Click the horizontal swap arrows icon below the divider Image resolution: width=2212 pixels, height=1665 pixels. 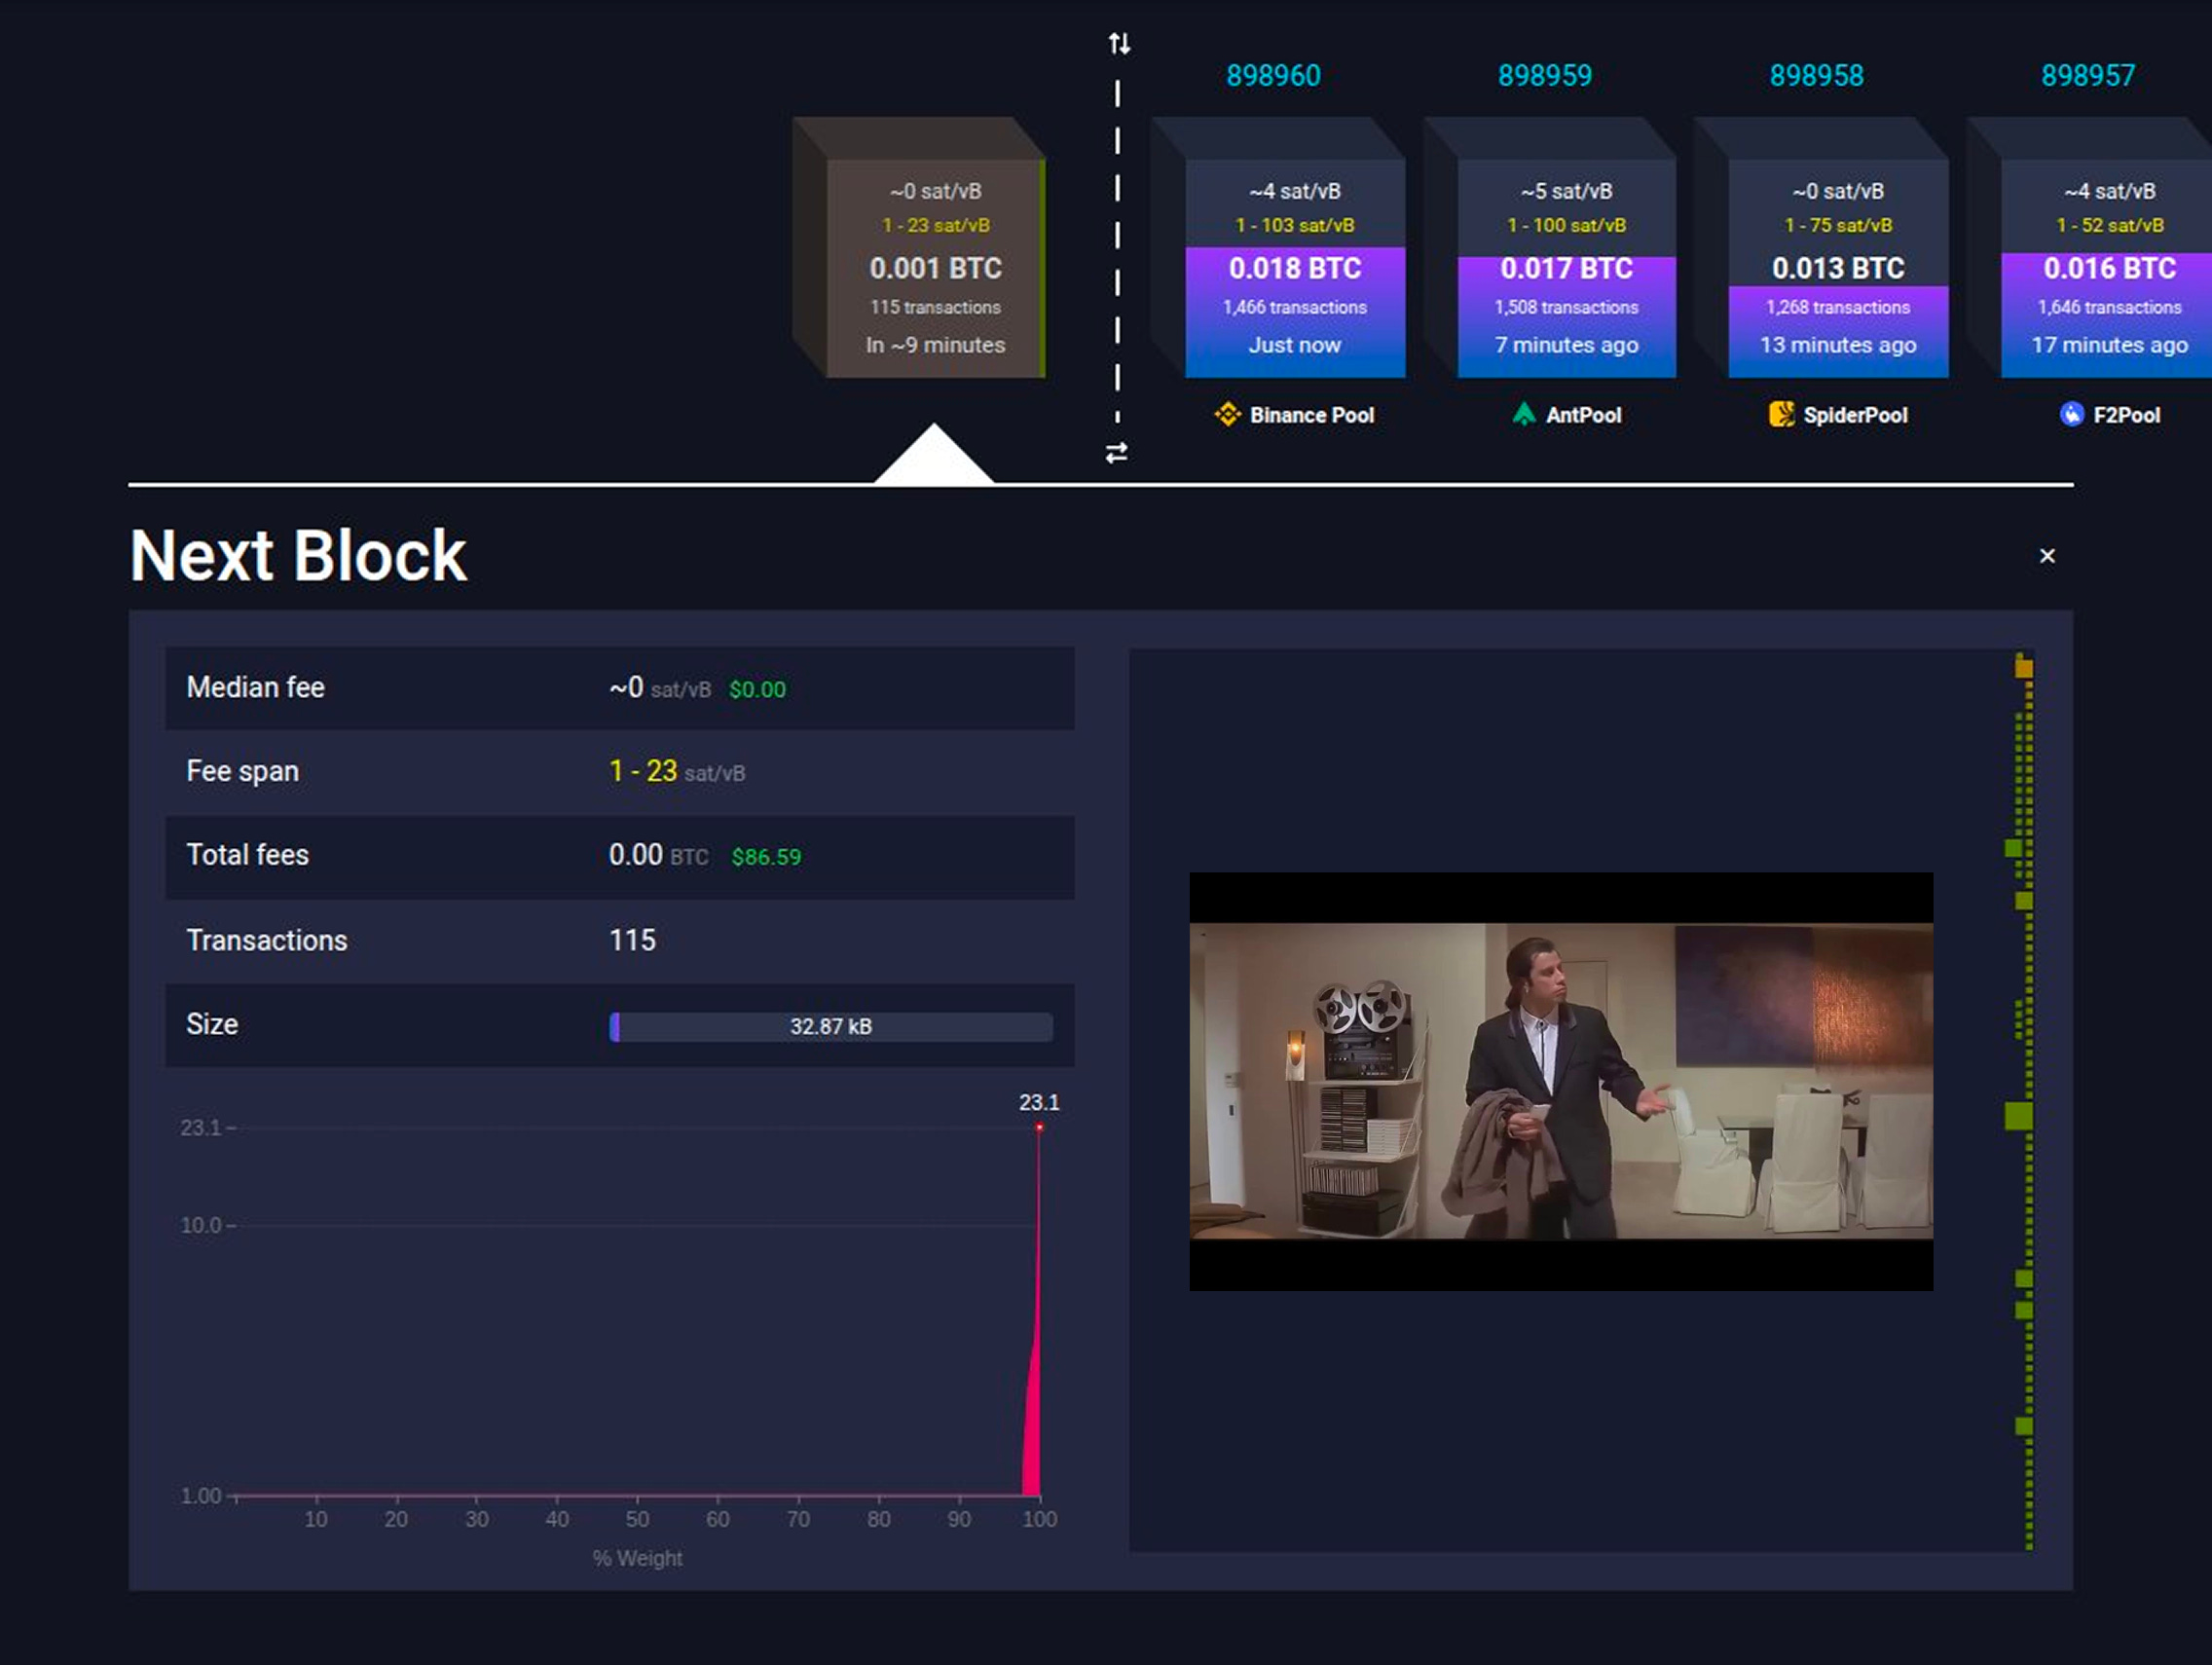pyautogui.click(x=1117, y=453)
